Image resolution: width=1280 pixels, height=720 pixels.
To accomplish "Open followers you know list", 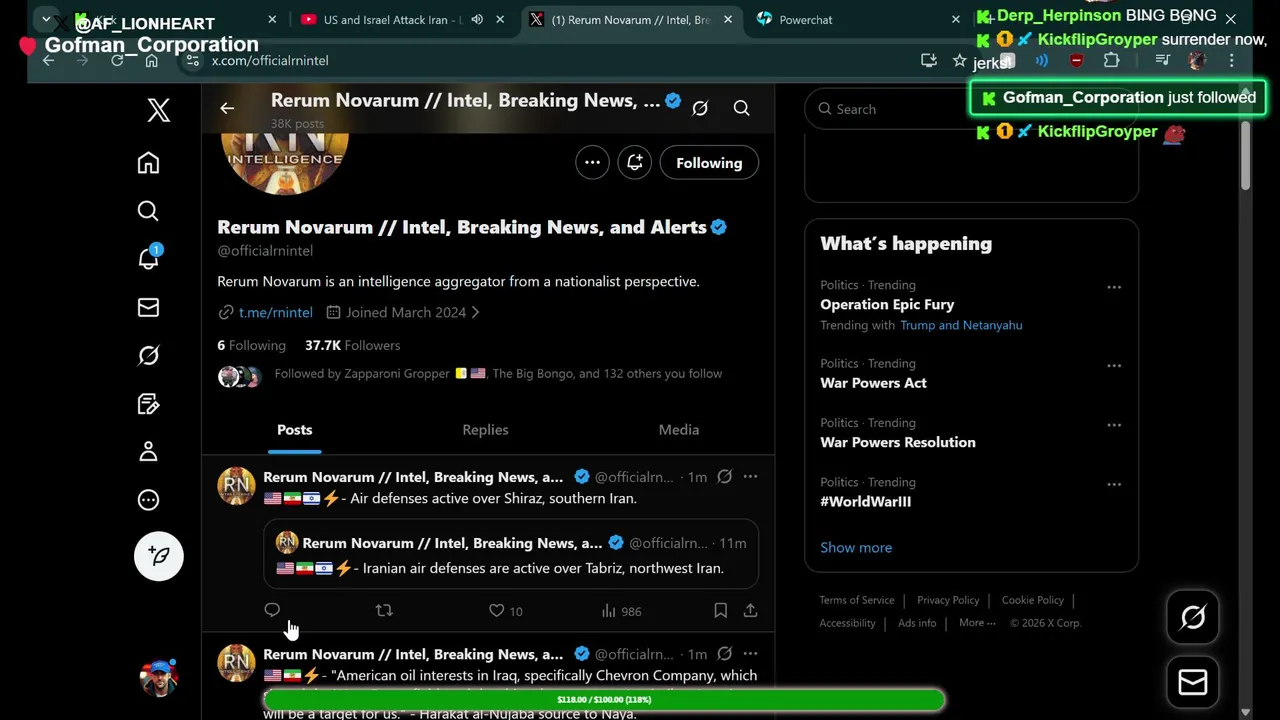I will click(470, 374).
